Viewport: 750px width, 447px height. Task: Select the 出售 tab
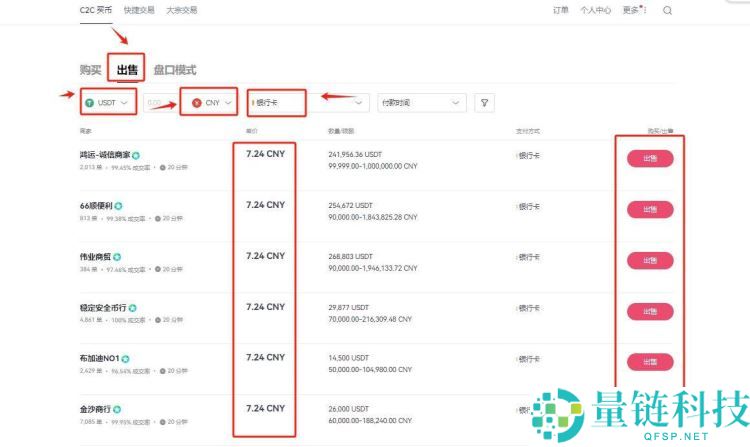pos(127,70)
